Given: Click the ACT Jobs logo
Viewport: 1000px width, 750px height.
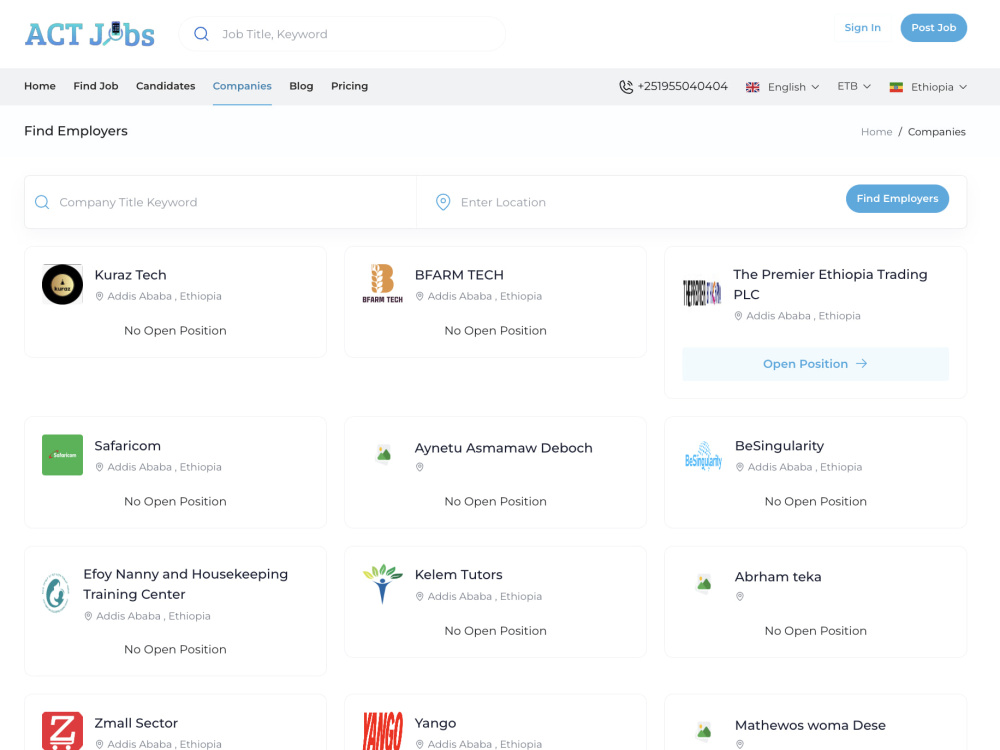Looking at the screenshot, I should [x=90, y=34].
